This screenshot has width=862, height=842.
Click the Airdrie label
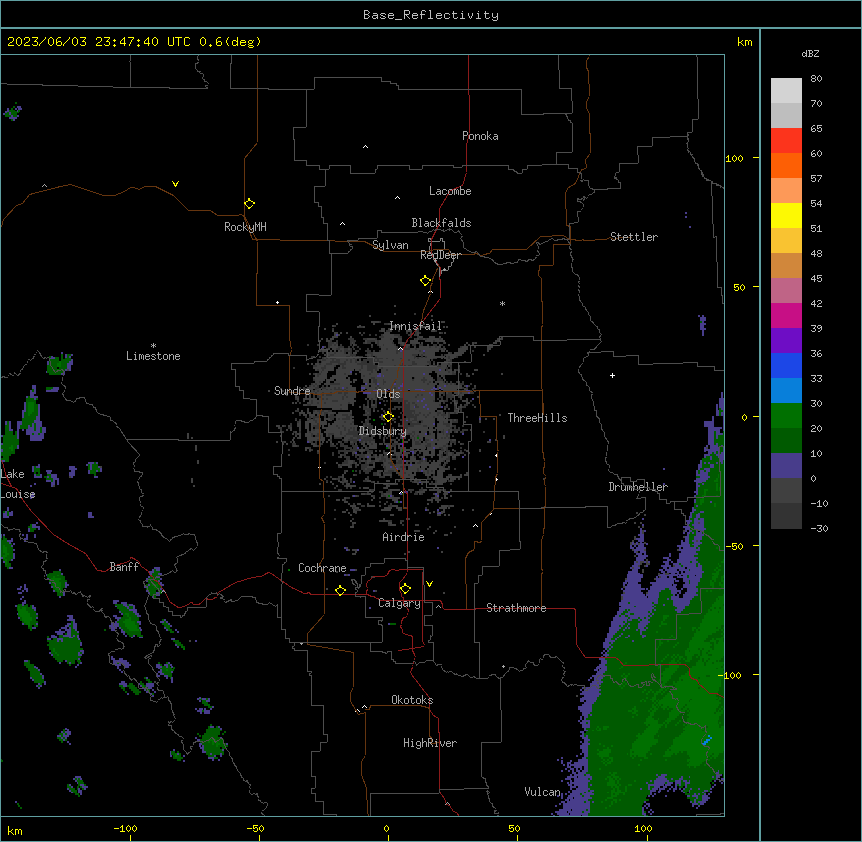[x=404, y=537]
